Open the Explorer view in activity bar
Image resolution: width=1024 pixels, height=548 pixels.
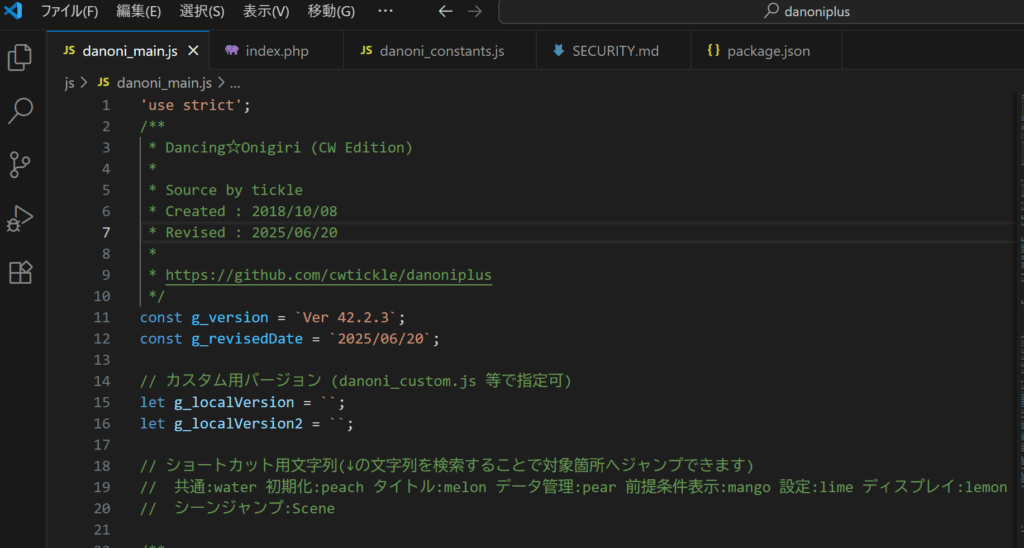click(20, 57)
